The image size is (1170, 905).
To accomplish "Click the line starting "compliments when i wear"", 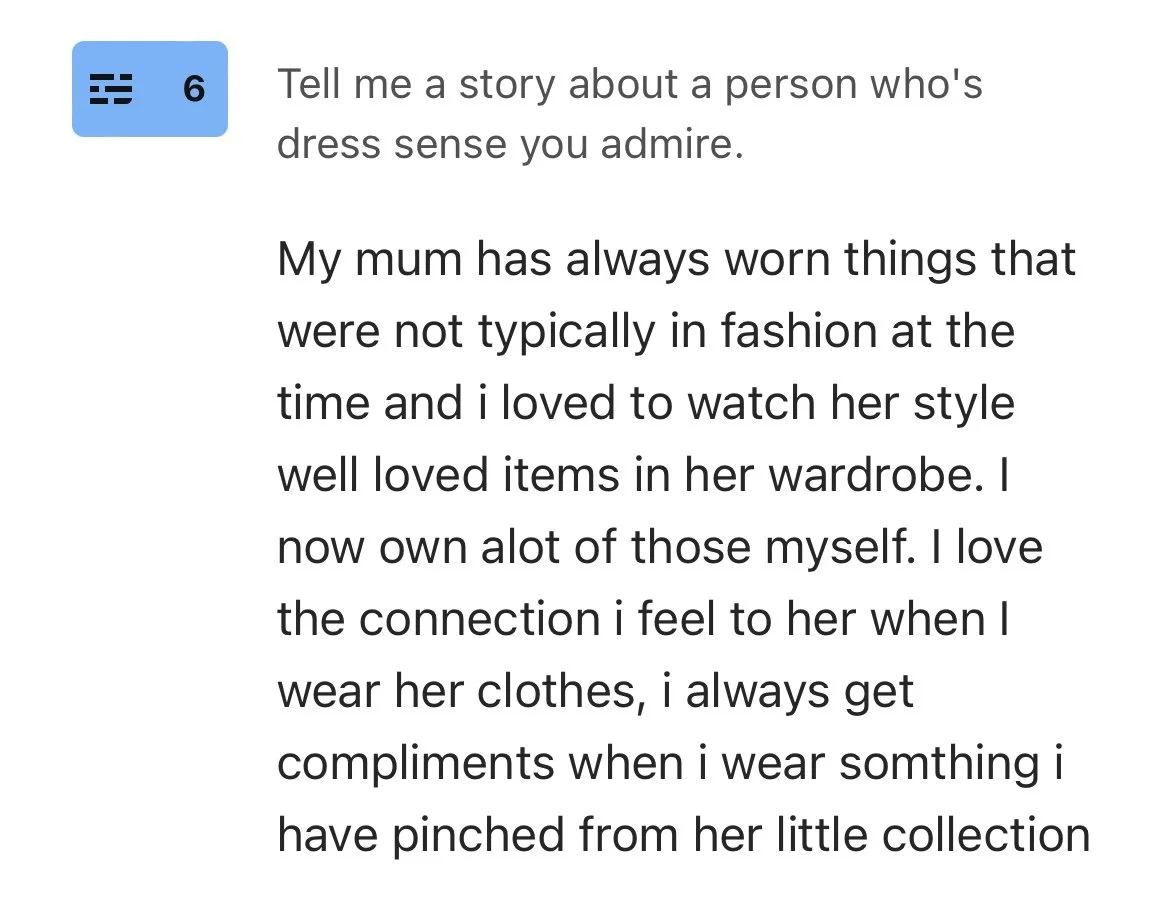I will pos(669,763).
